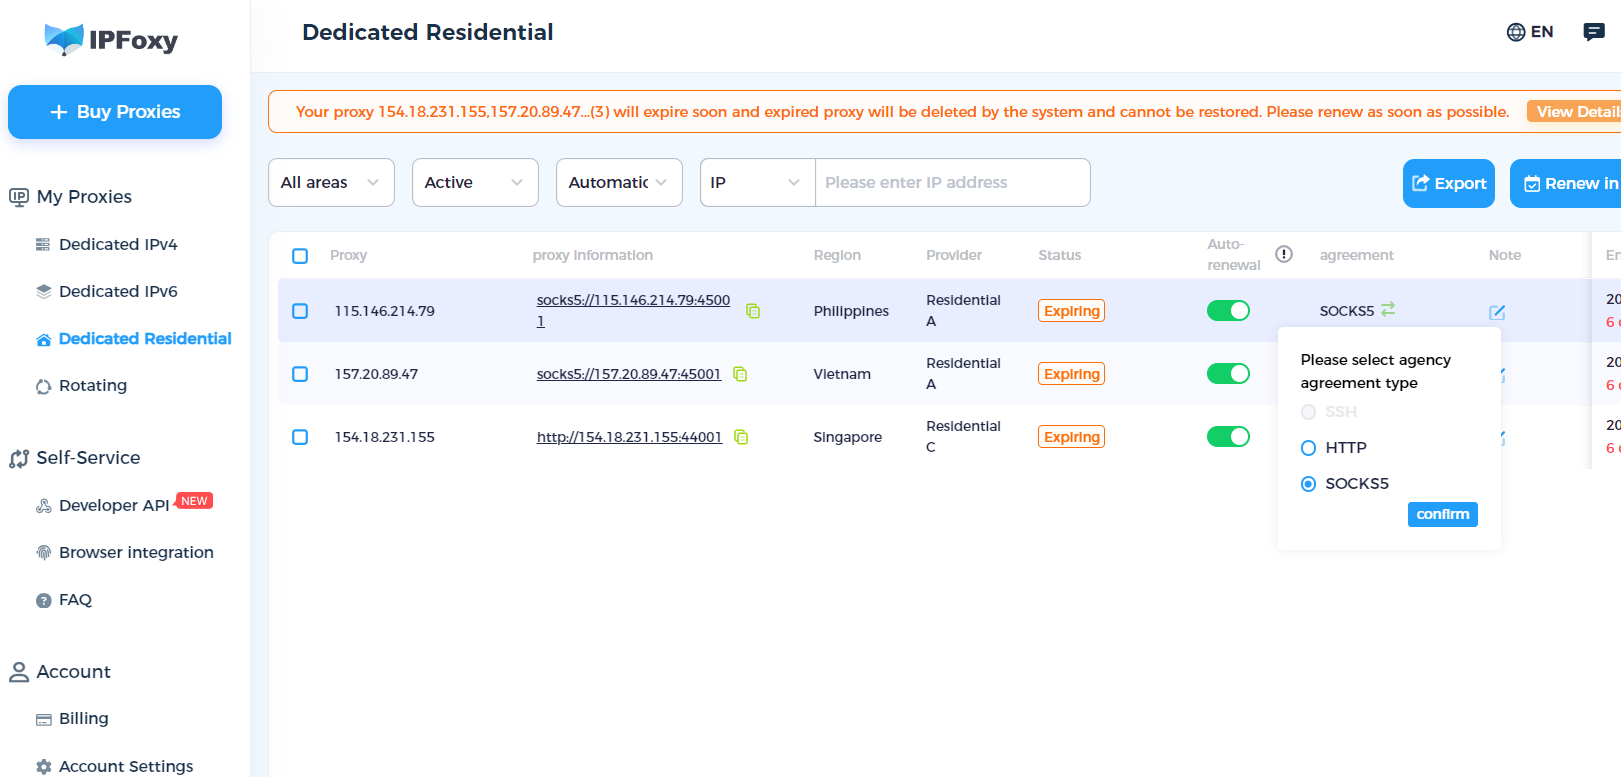Image resolution: width=1621 pixels, height=777 pixels.
Task: Open Dedicated IPv4 page
Action: [x=118, y=244]
